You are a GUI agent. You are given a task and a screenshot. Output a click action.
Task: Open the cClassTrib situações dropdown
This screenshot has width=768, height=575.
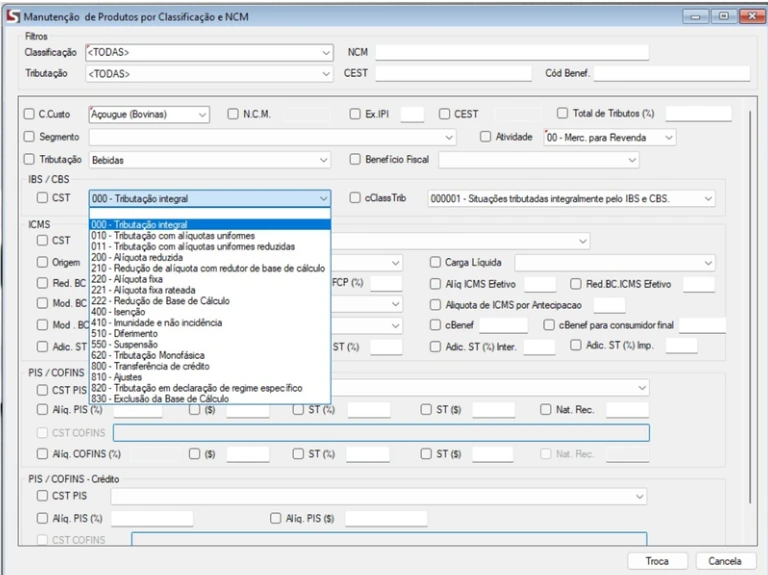pyautogui.click(x=707, y=199)
